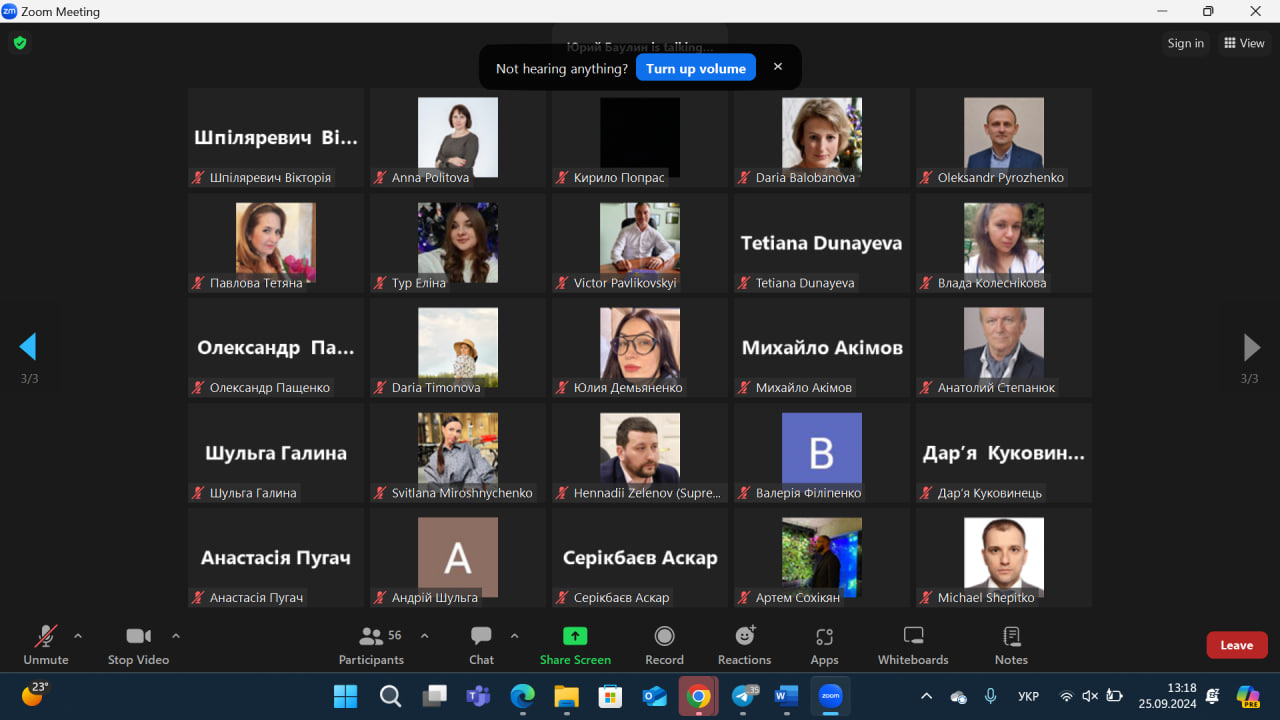The width and height of the screenshot is (1280, 720).
Task: Expand audio options arrow beside Unmute
Action: (x=78, y=635)
